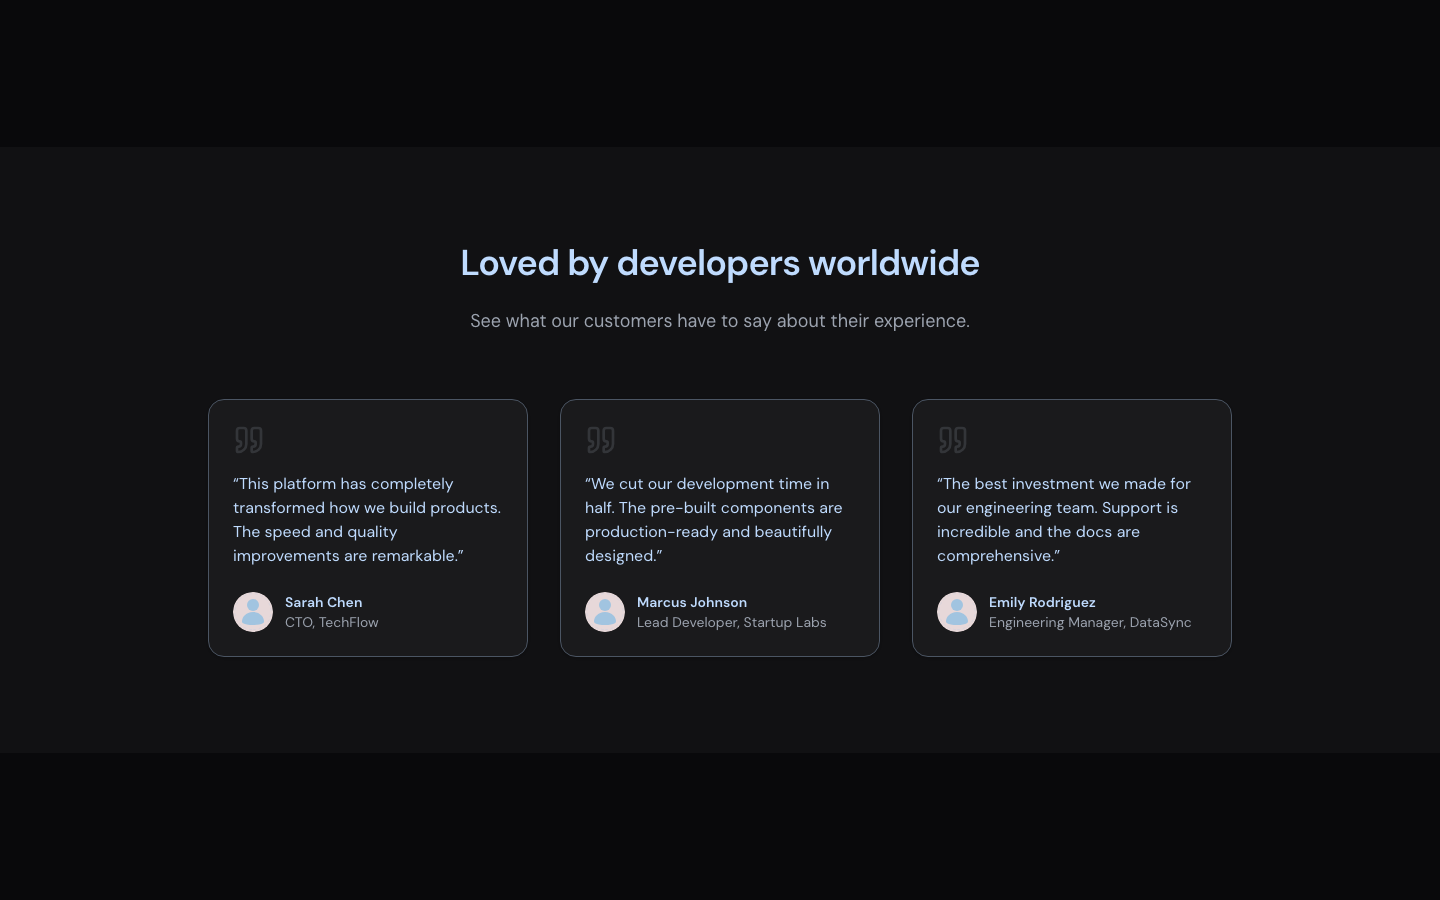Viewport: 1440px width, 900px height.
Task: Click the quote "We cut our development time in half"
Action: click(713, 520)
